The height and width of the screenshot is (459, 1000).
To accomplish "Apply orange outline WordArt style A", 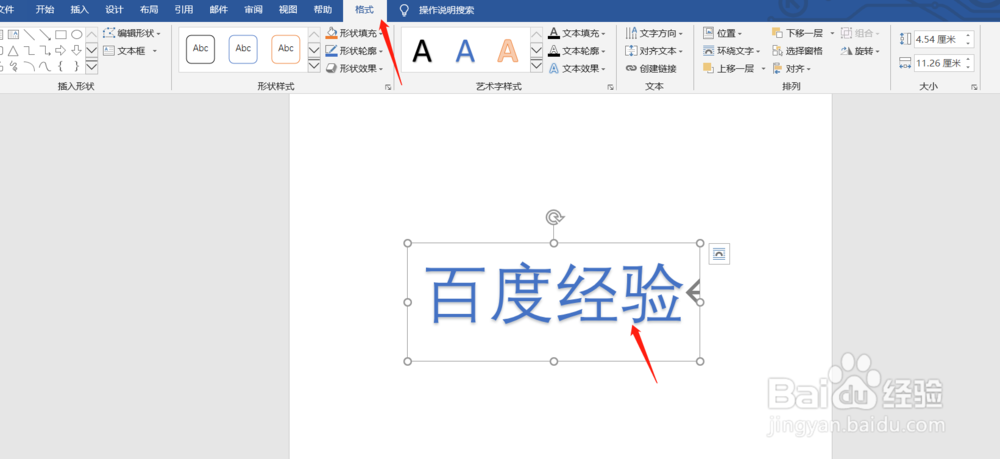I will click(508, 50).
